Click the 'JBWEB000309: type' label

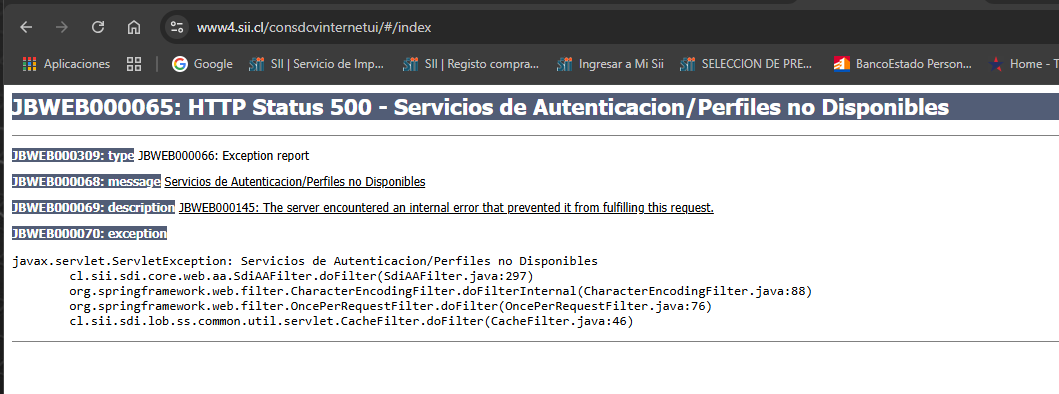click(73, 155)
